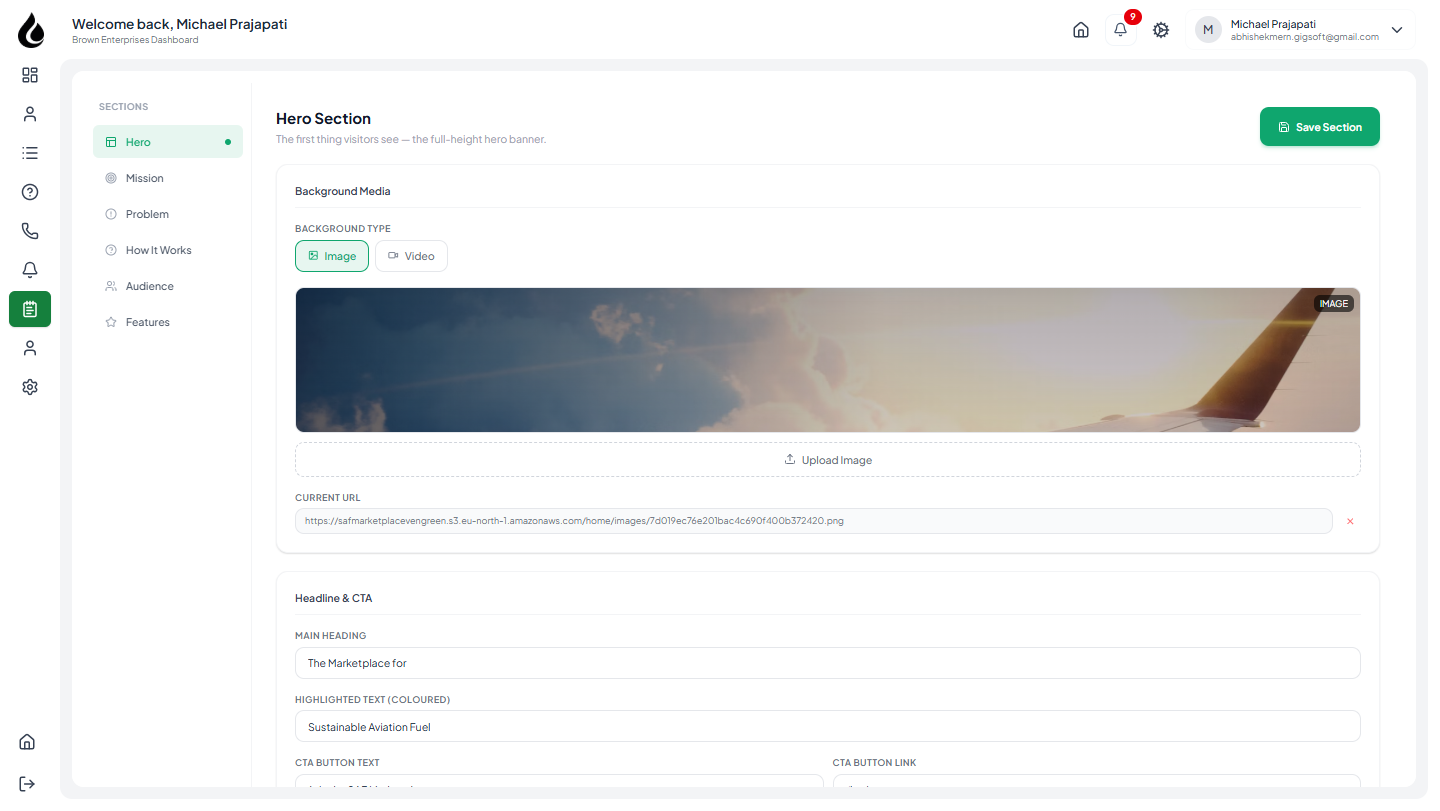
Task: Open the person icon above sidebar list icon
Action: pos(30,114)
